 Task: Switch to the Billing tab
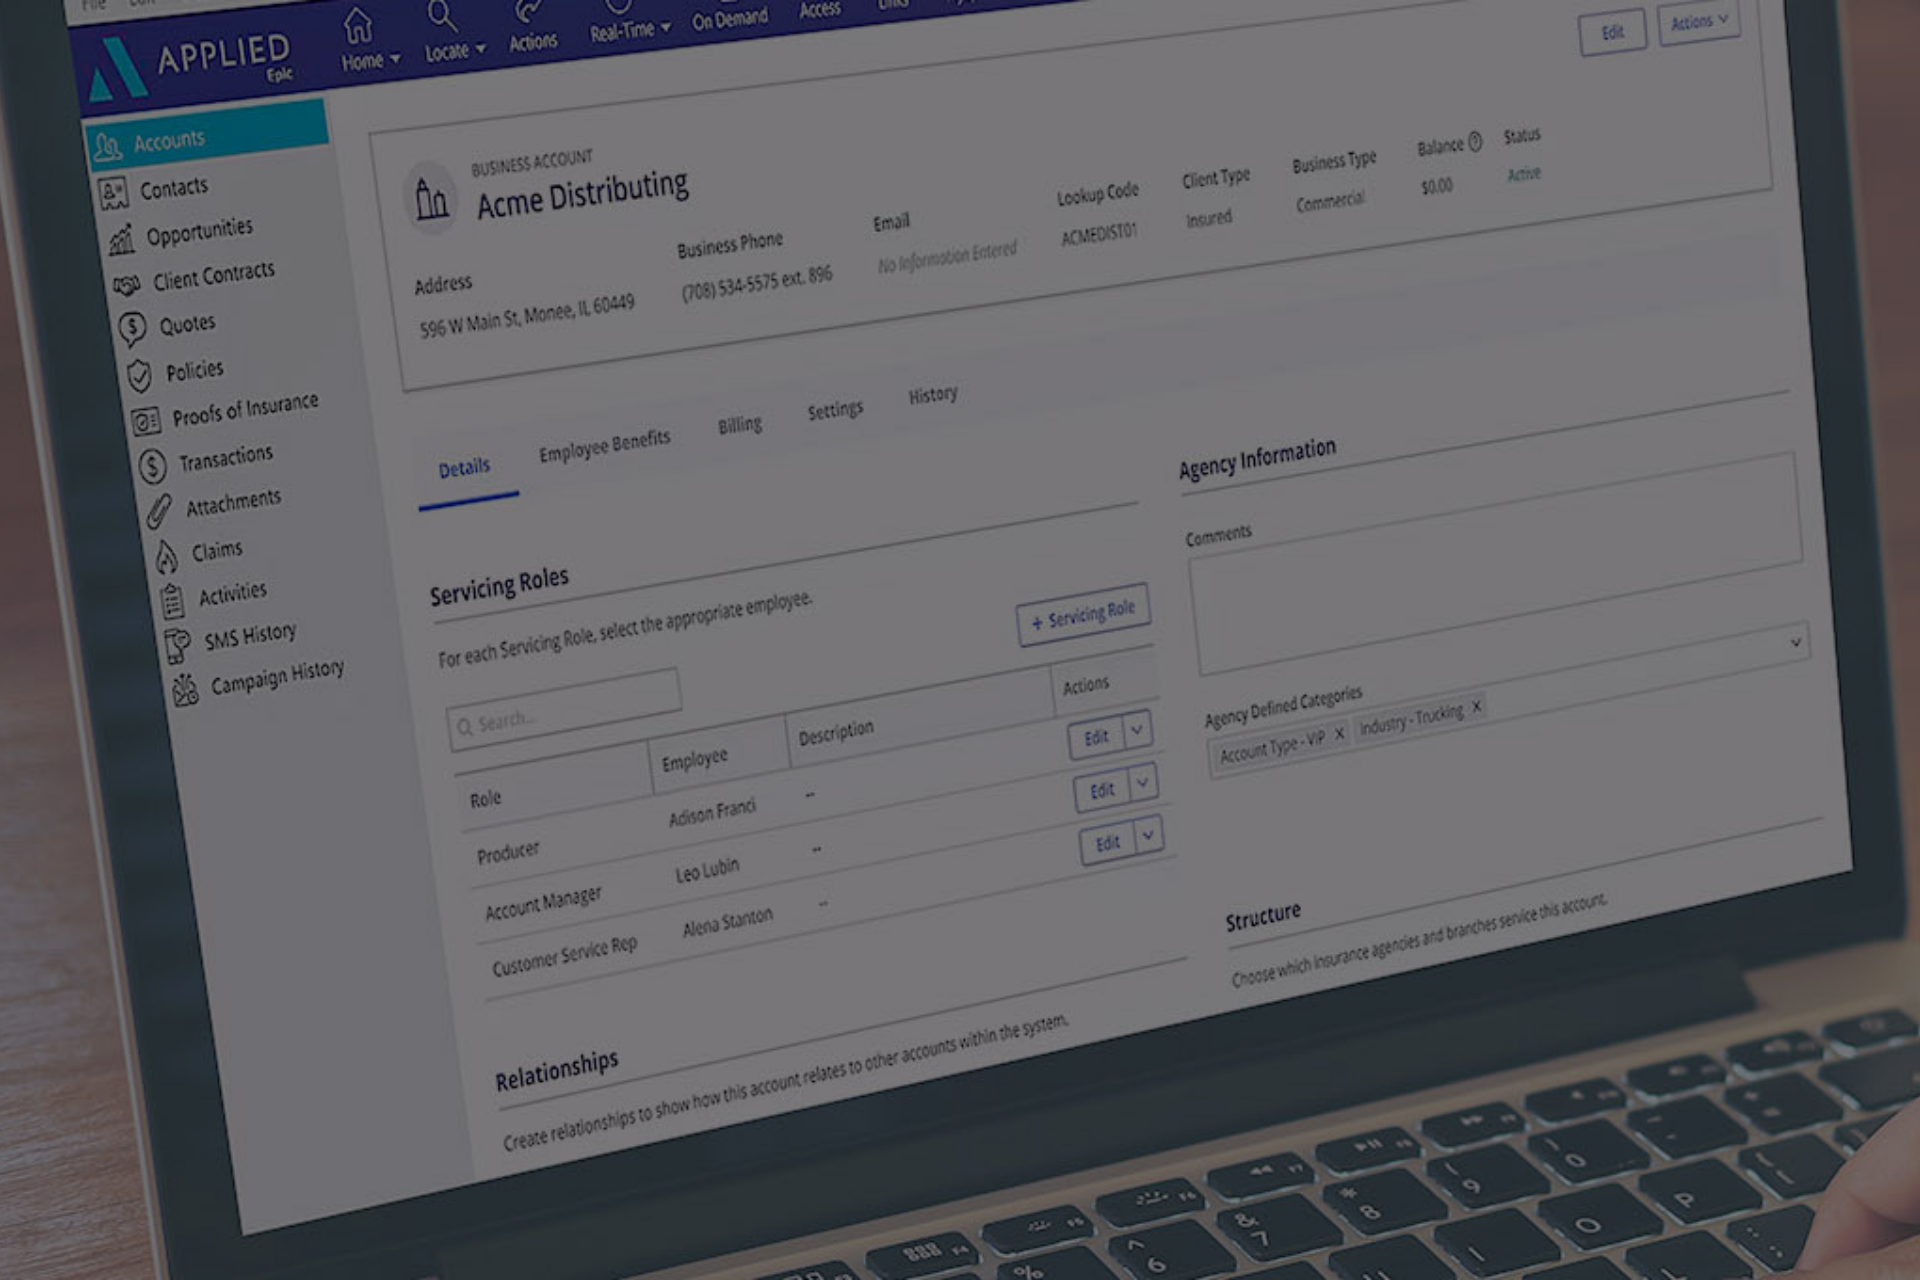point(739,423)
